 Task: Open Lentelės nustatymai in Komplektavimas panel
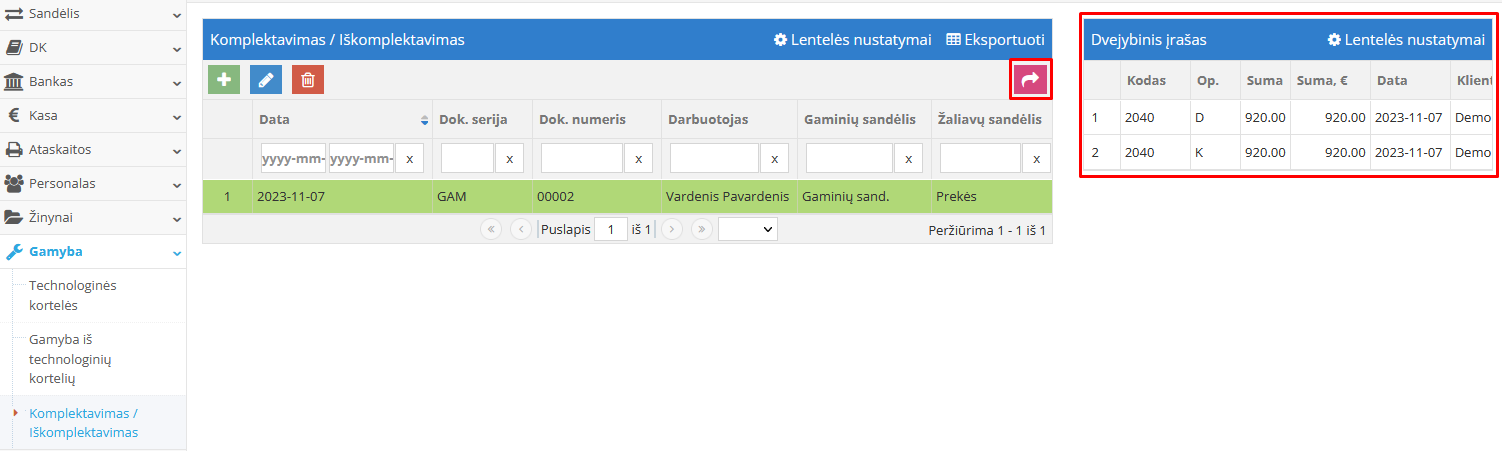[852, 40]
